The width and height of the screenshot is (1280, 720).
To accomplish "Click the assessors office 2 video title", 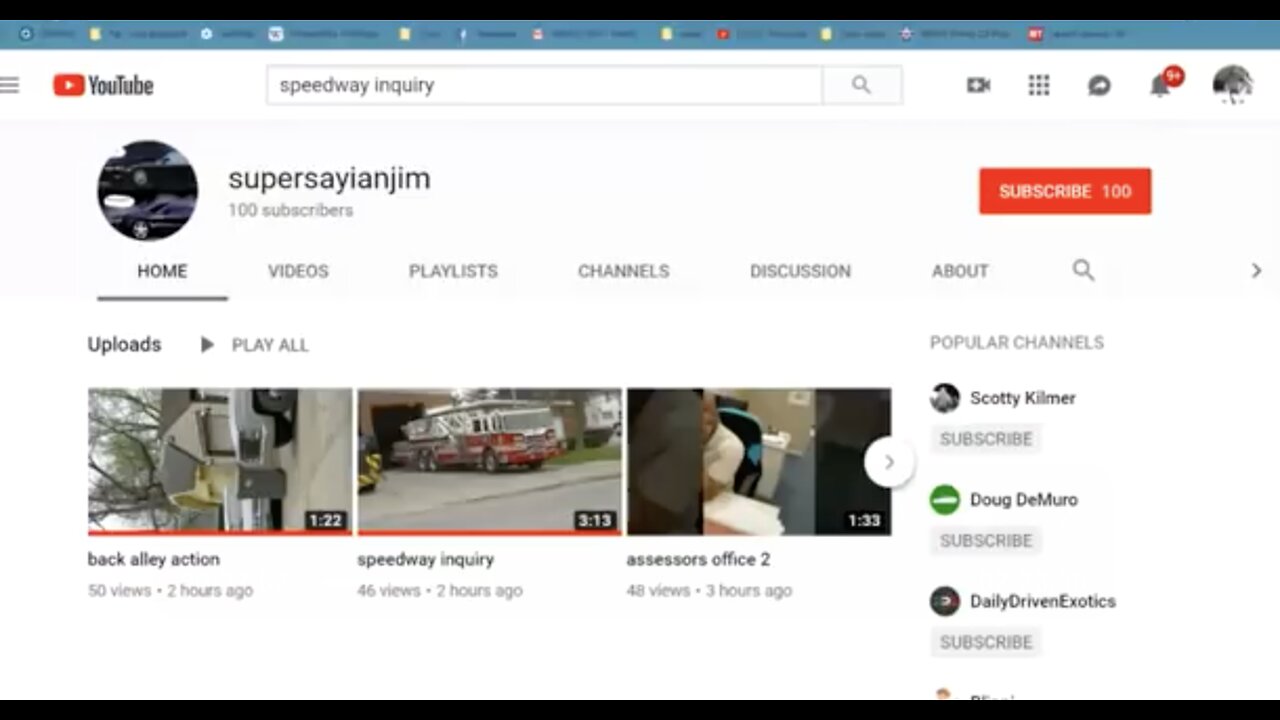I will point(698,560).
